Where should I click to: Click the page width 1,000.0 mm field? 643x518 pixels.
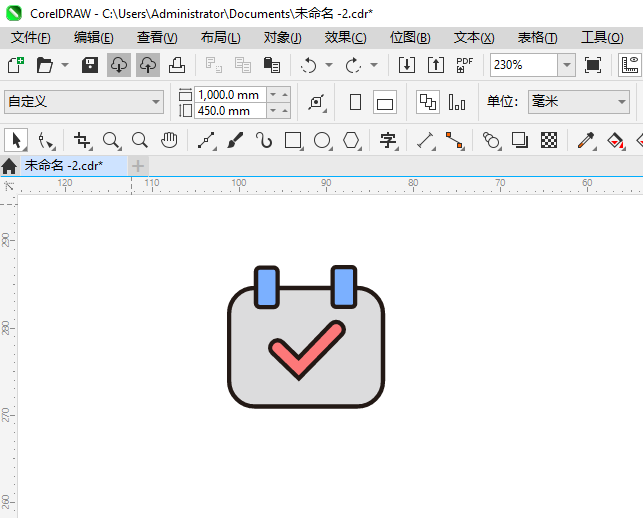point(230,95)
